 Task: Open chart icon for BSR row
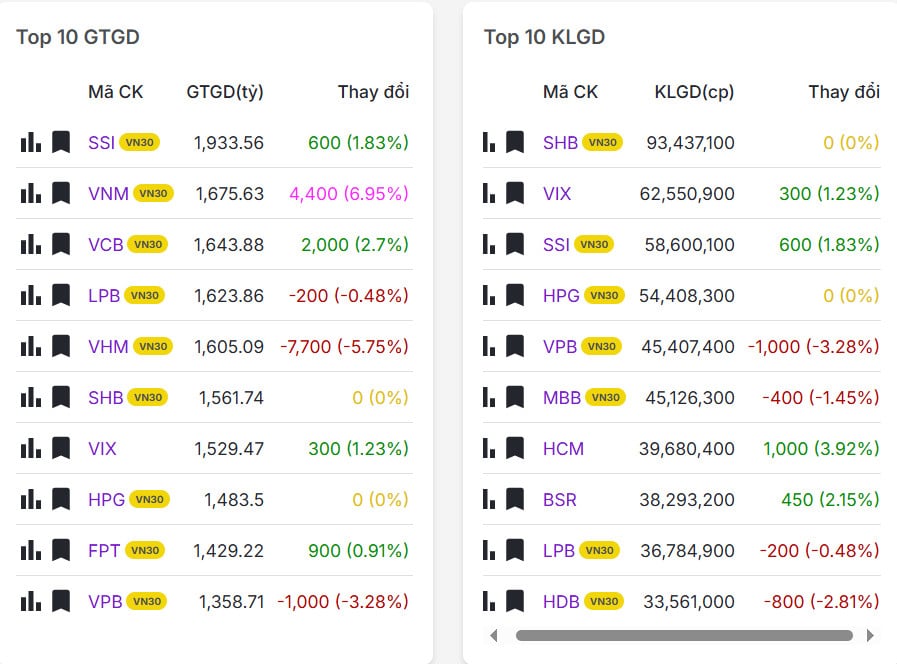click(x=489, y=500)
